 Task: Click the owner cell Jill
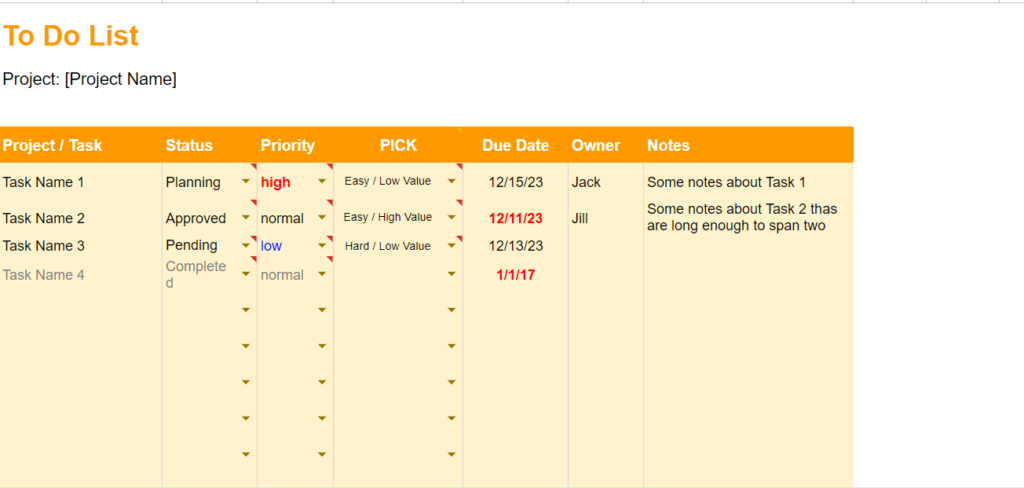(583, 218)
